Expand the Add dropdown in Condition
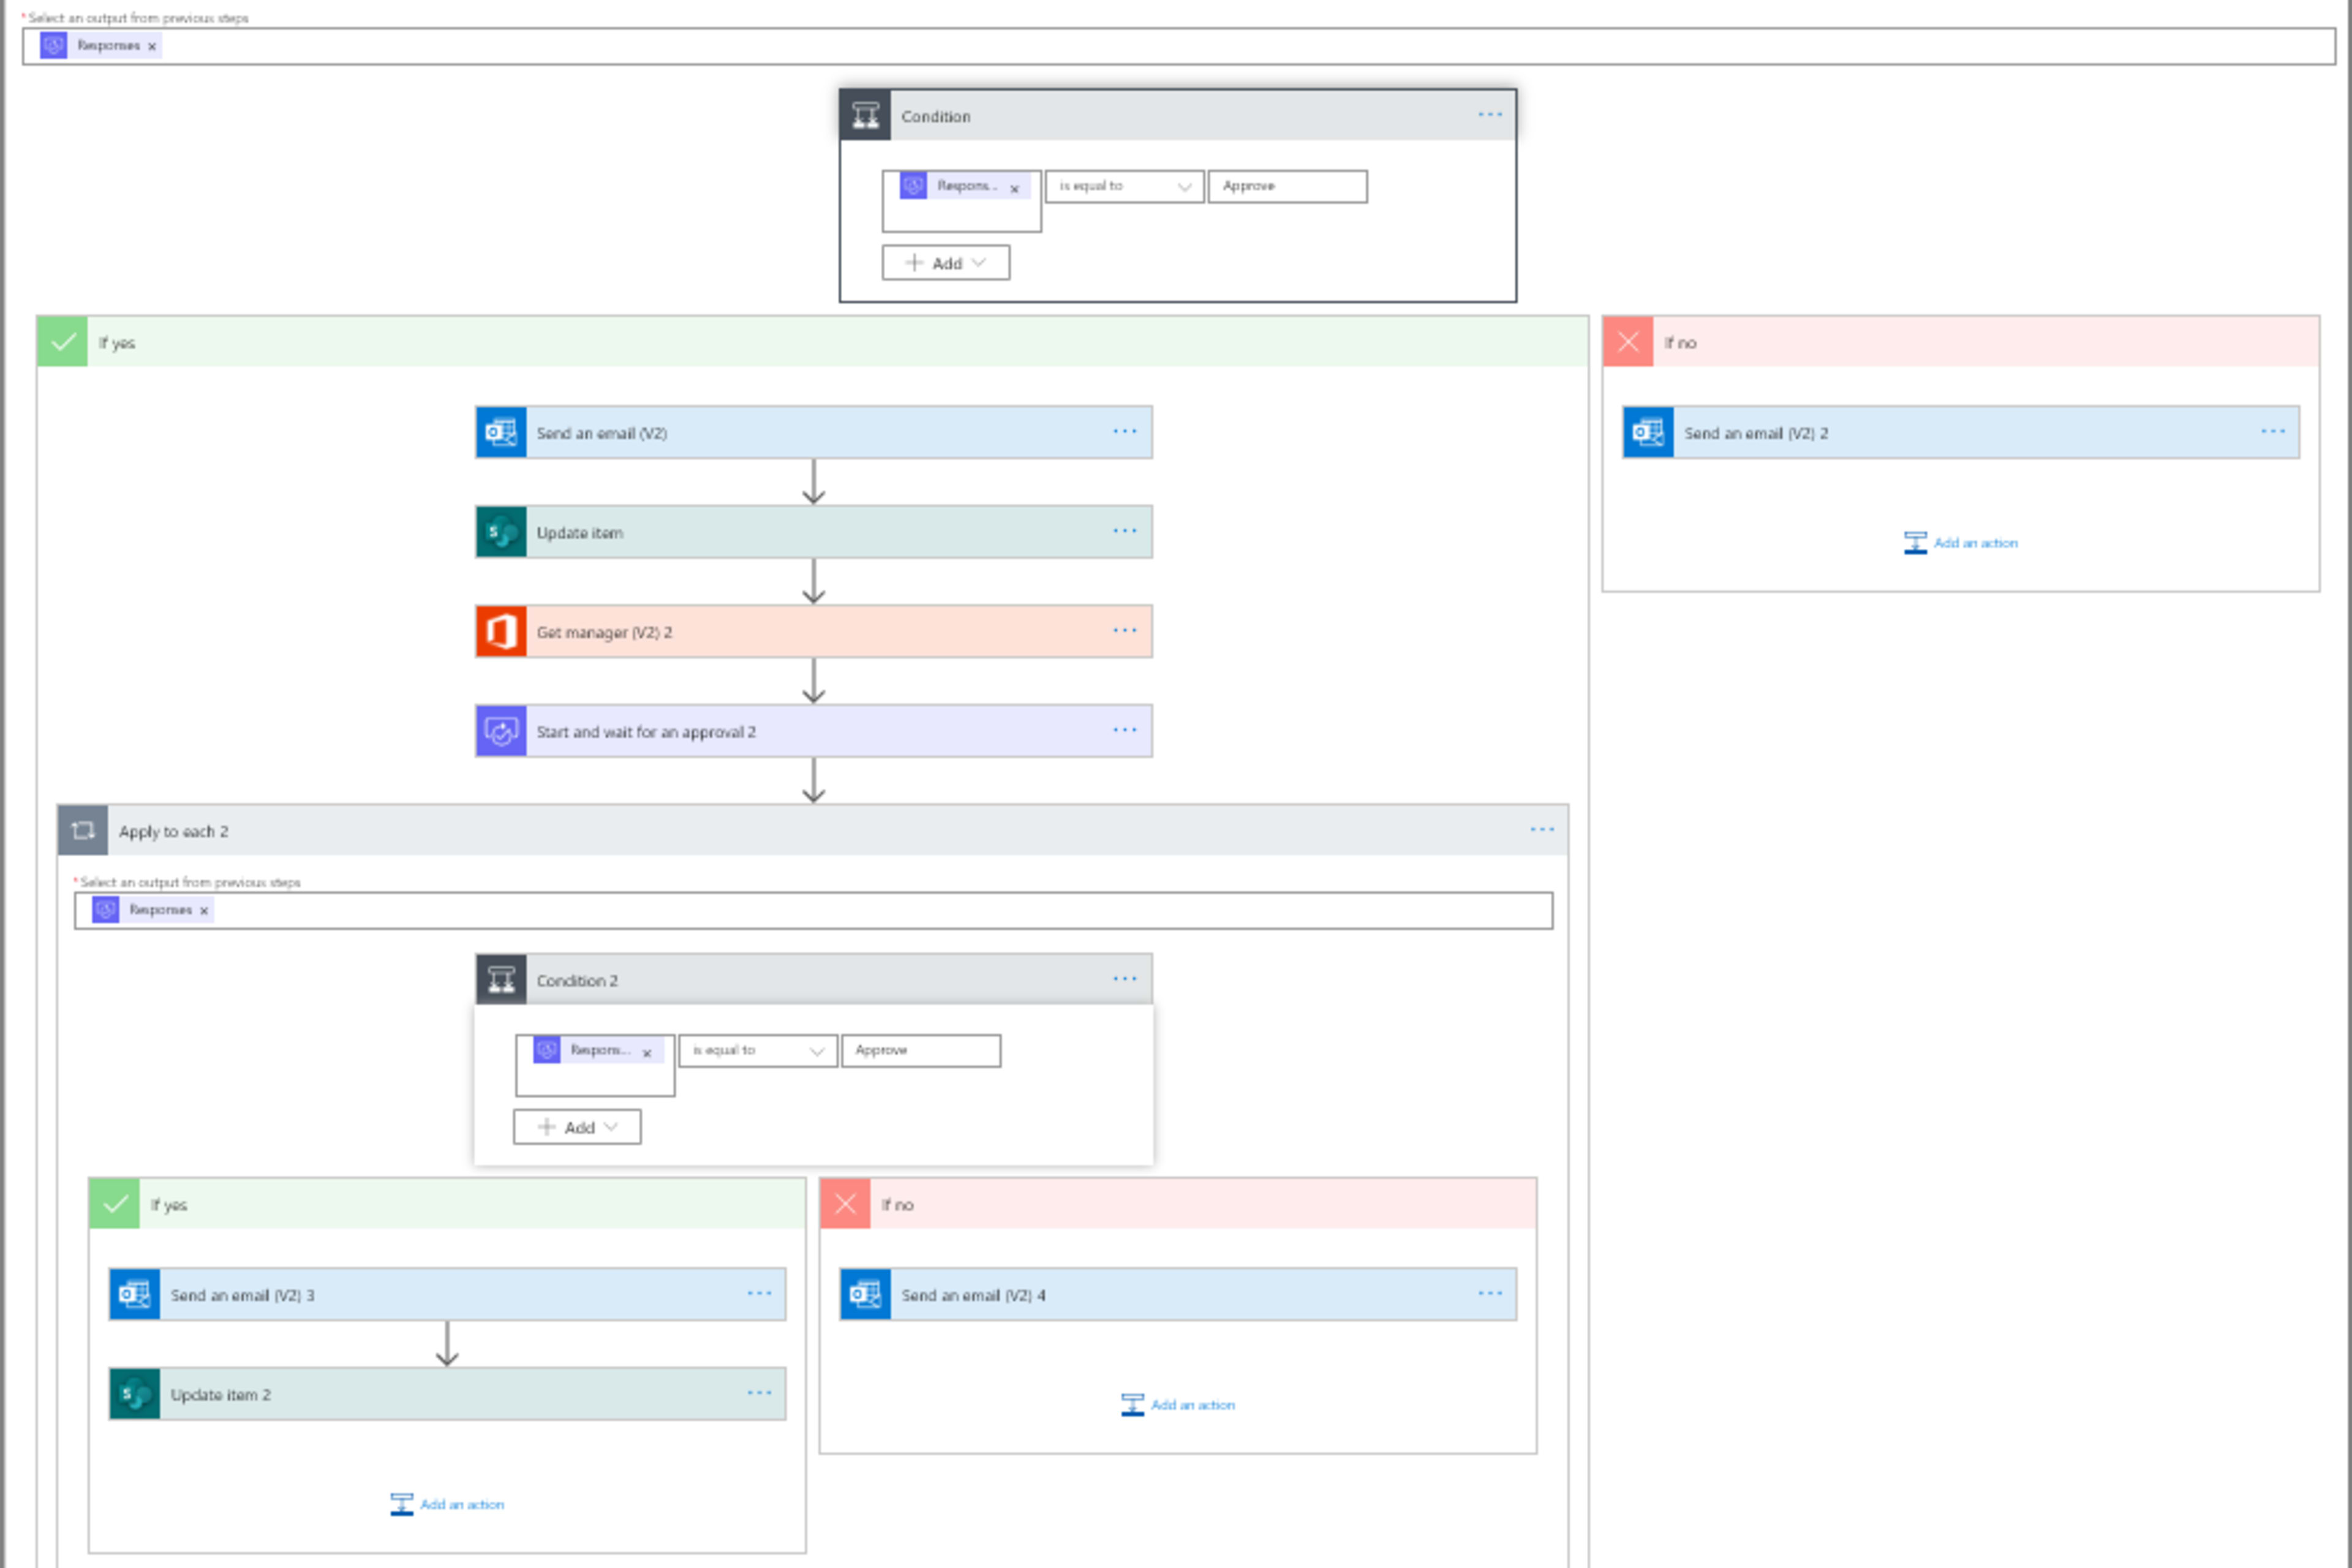 click(946, 263)
